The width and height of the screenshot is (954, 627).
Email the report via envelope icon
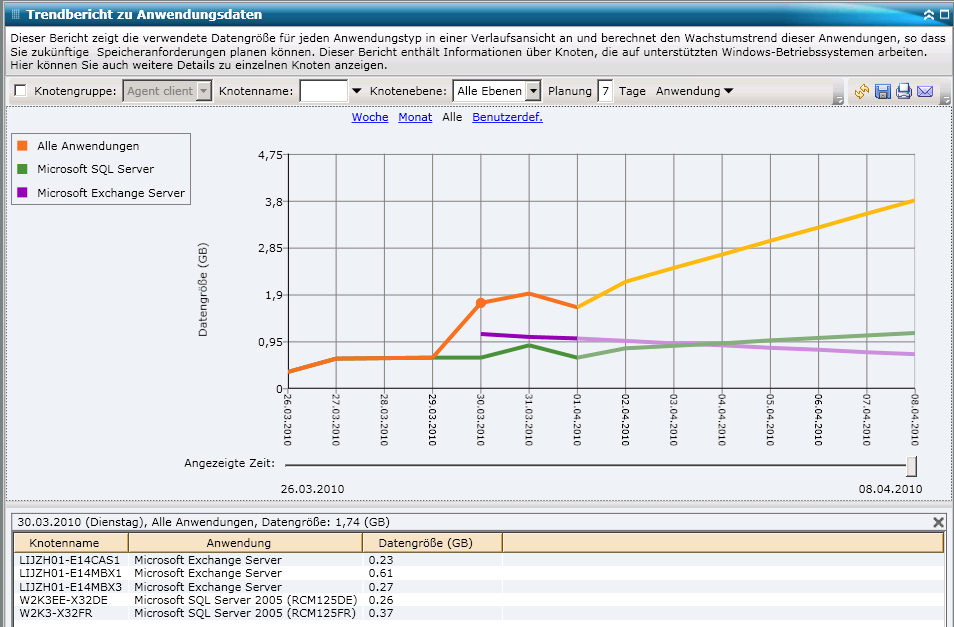coord(925,92)
